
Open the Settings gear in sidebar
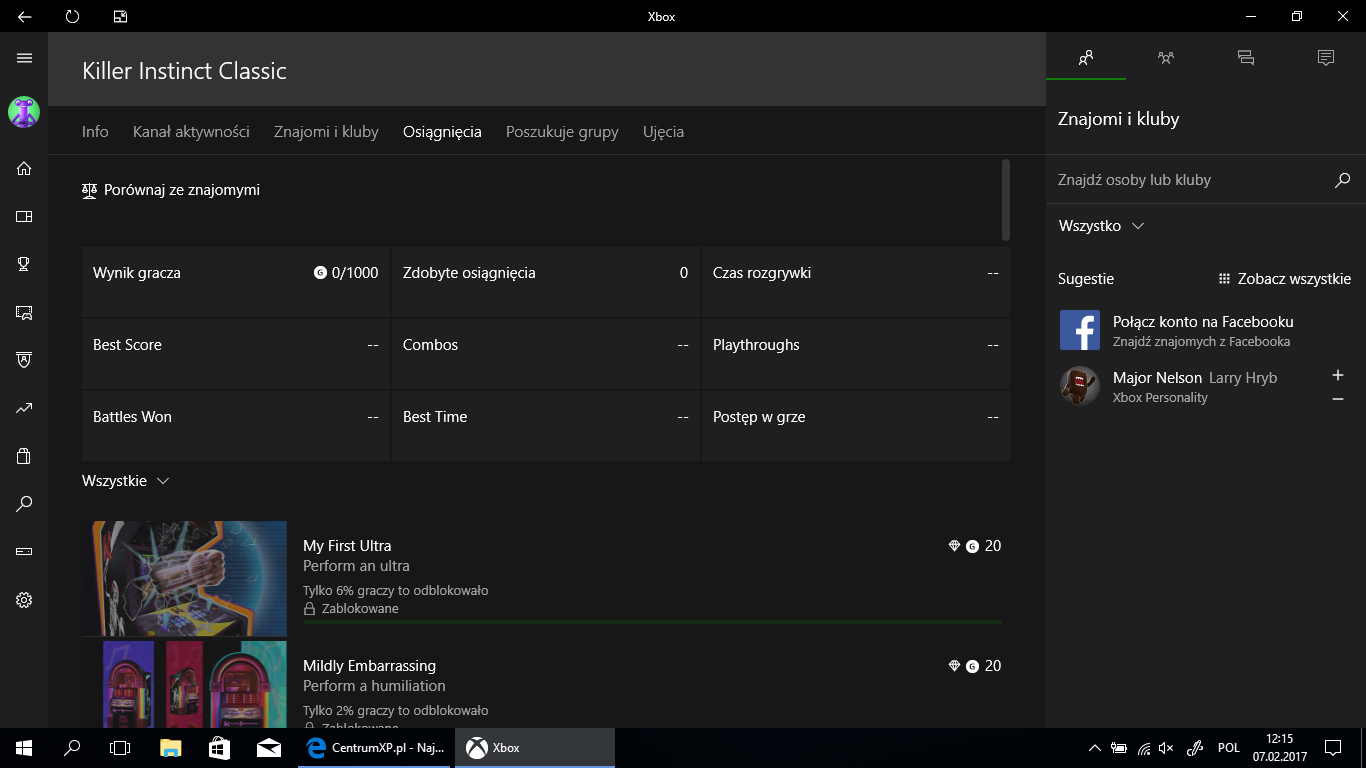pyautogui.click(x=24, y=600)
